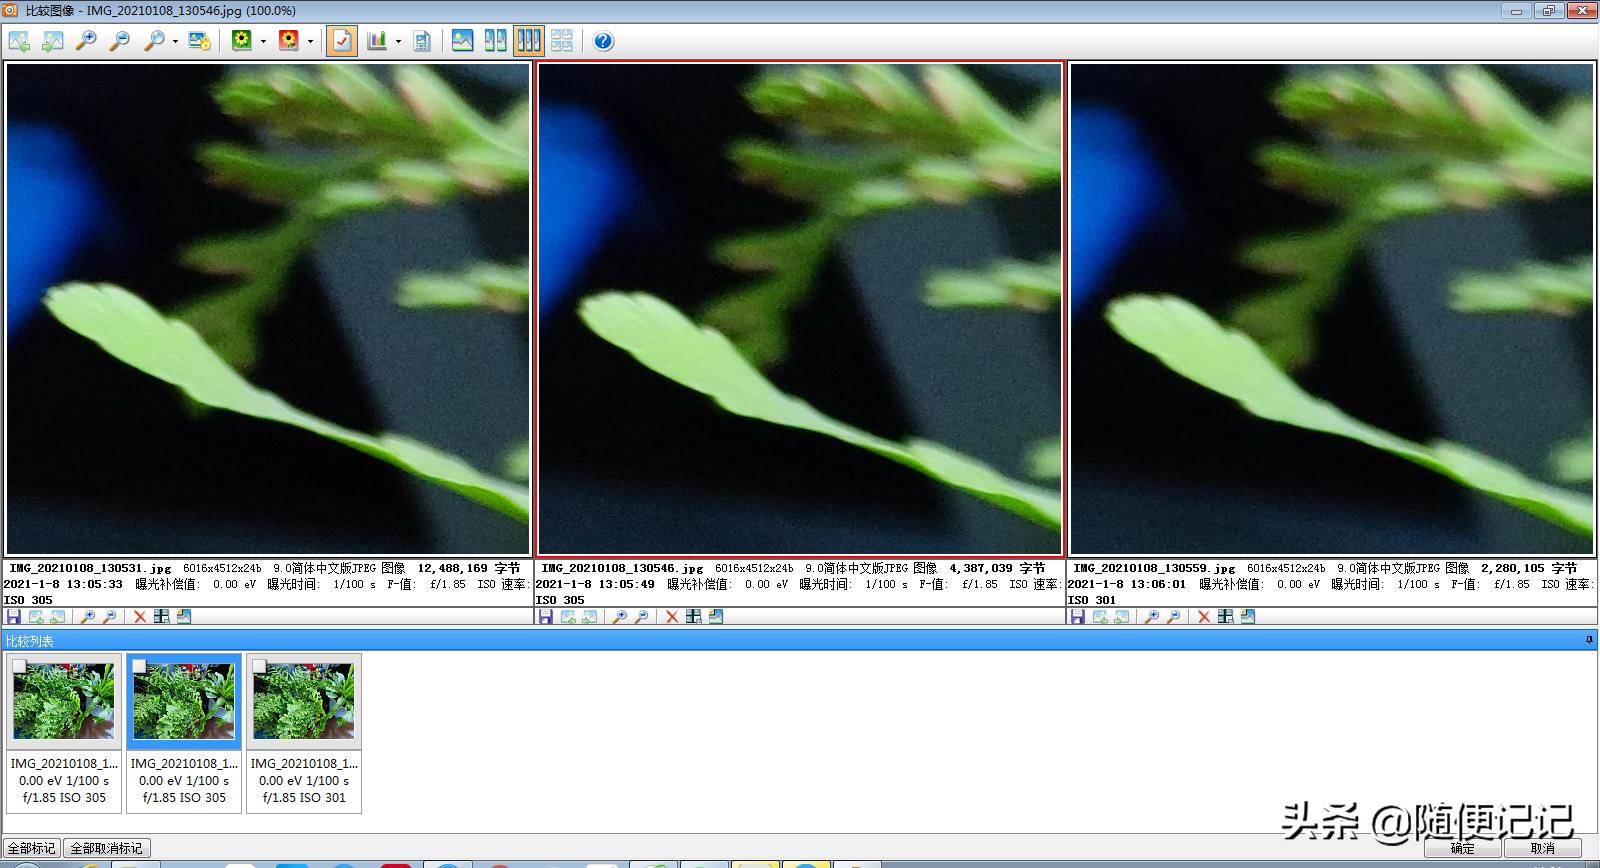Go to previous image using toolbar arrow icon
The width and height of the screenshot is (1600, 868).
[x=19, y=41]
